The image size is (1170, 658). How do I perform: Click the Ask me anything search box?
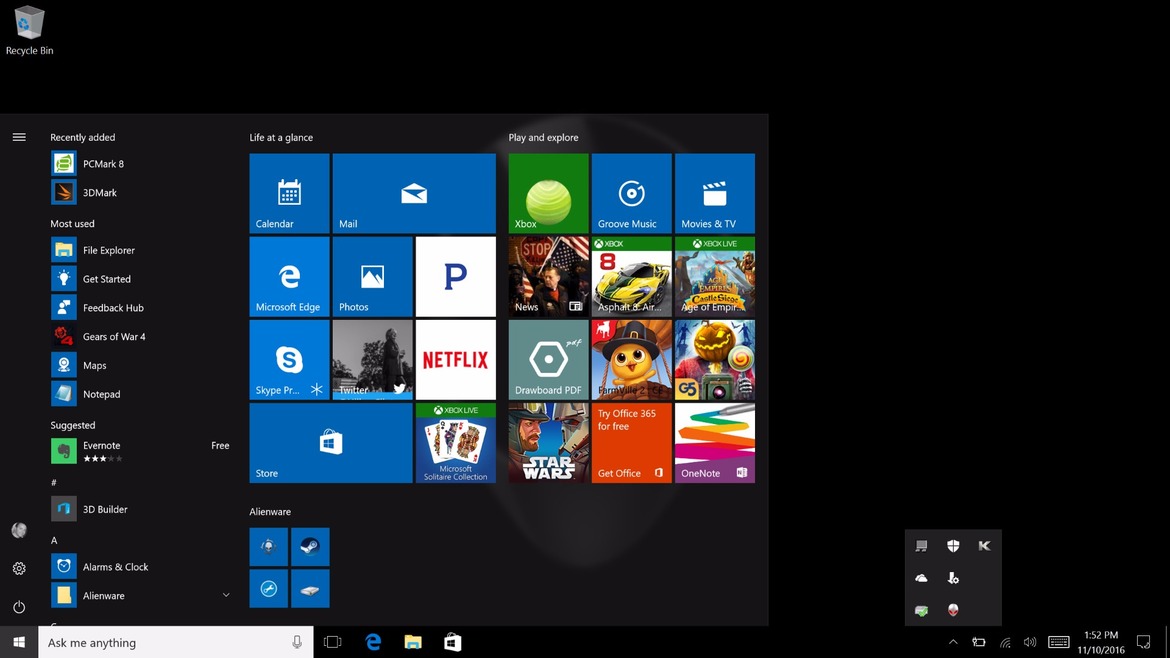tap(176, 642)
